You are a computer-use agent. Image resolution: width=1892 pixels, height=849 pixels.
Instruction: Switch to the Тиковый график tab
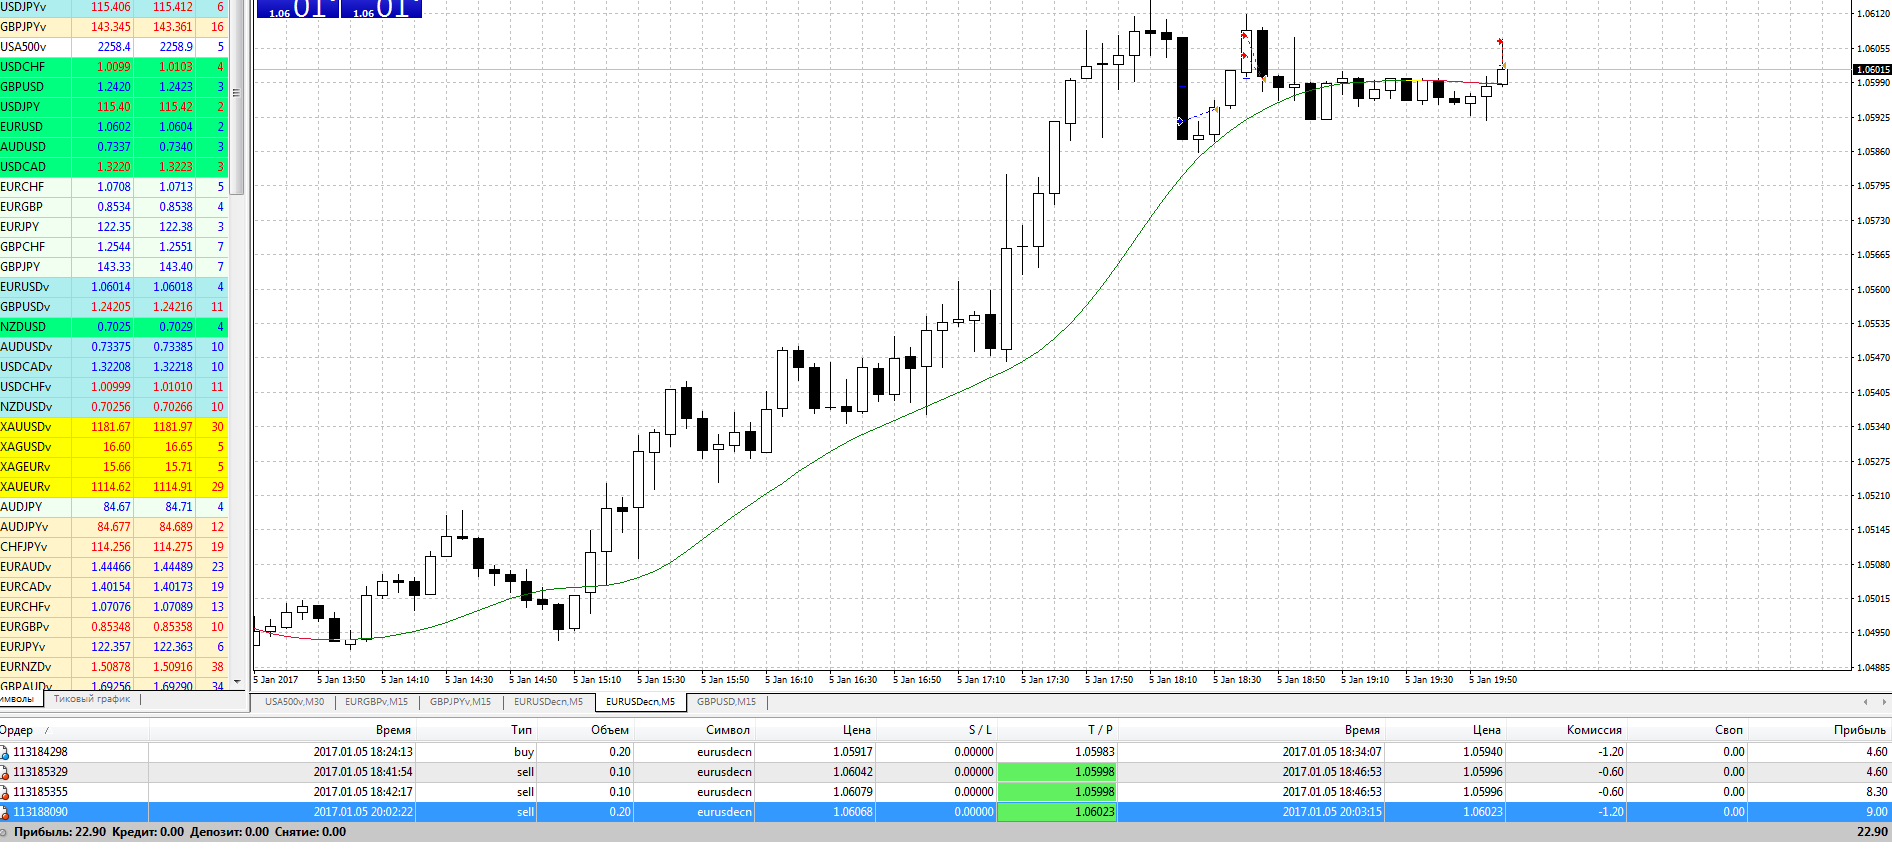92,699
